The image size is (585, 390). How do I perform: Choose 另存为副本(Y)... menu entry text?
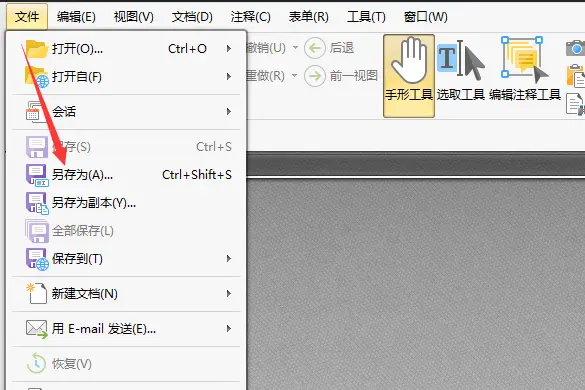point(94,203)
